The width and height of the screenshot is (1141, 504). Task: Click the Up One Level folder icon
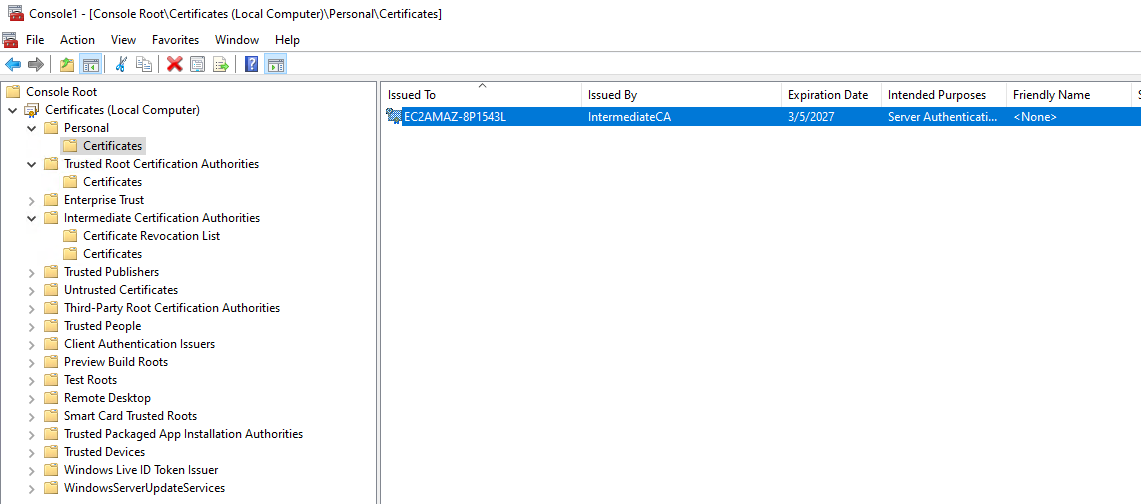(67, 65)
